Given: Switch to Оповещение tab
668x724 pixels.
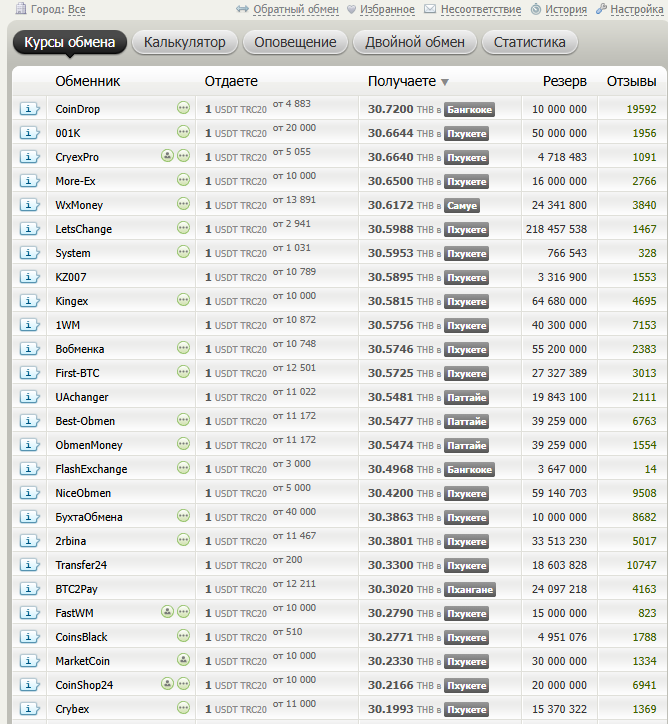Looking at the screenshot, I should point(295,42).
